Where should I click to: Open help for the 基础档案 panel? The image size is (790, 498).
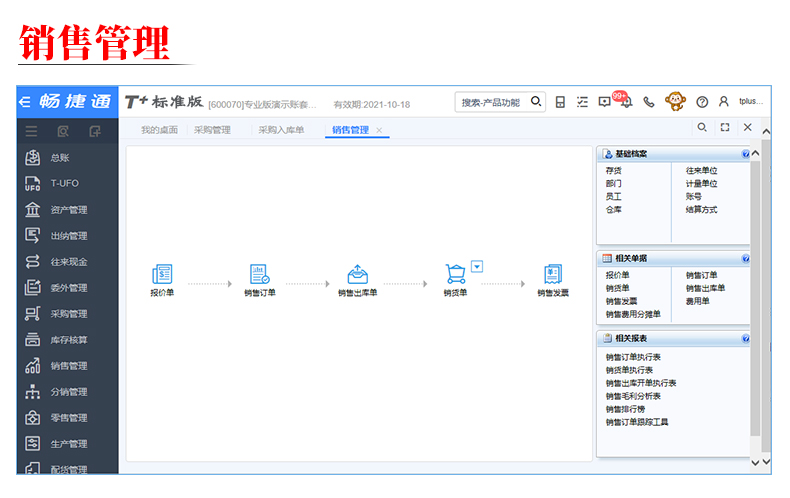tap(745, 154)
